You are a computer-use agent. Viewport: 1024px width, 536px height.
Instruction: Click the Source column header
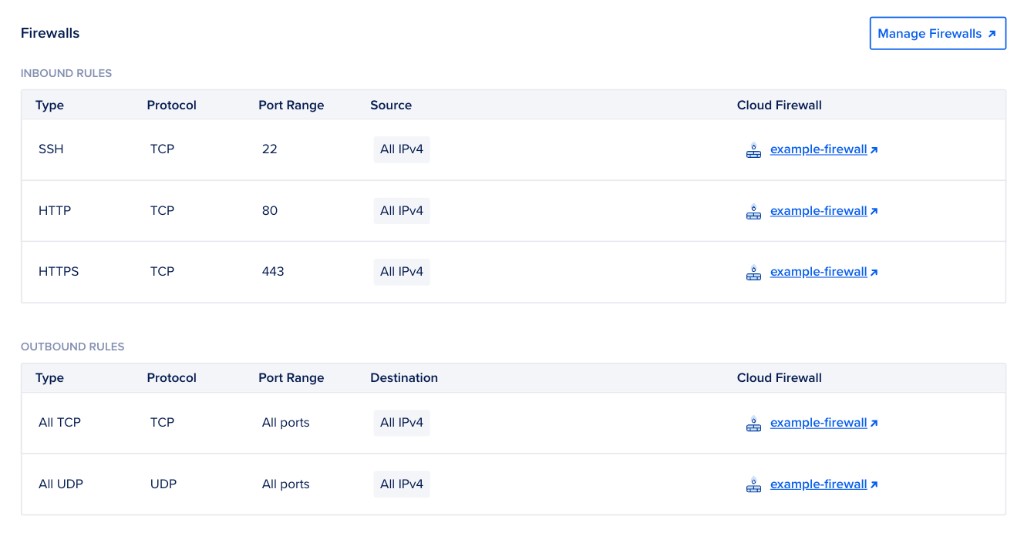click(391, 105)
